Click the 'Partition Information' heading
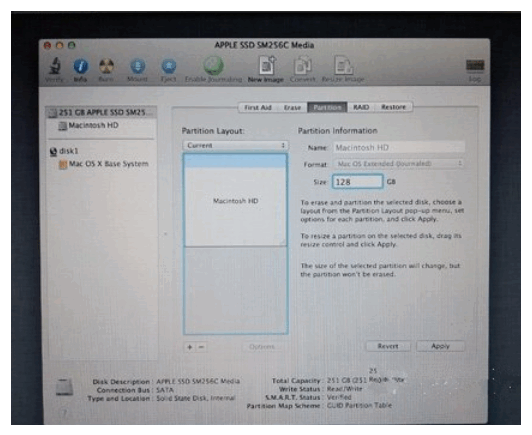 (x=338, y=131)
